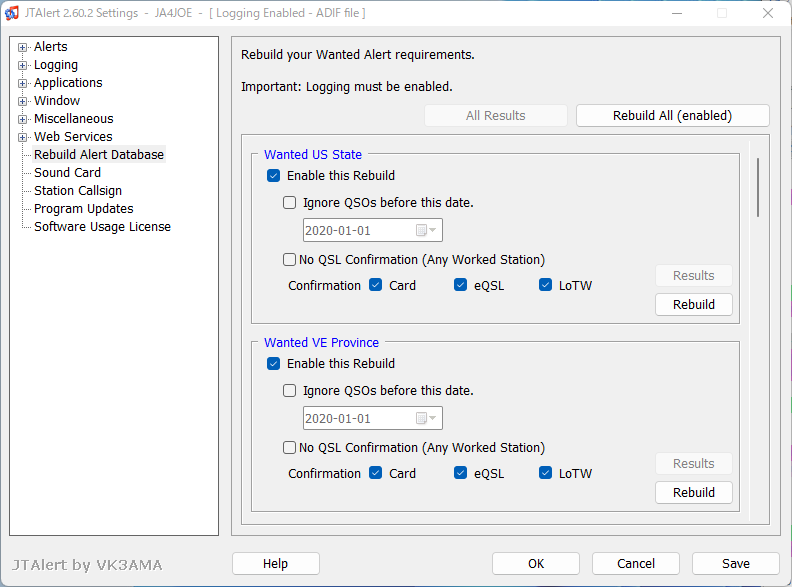
Task: Open Station Callsign settings
Action: 78,190
